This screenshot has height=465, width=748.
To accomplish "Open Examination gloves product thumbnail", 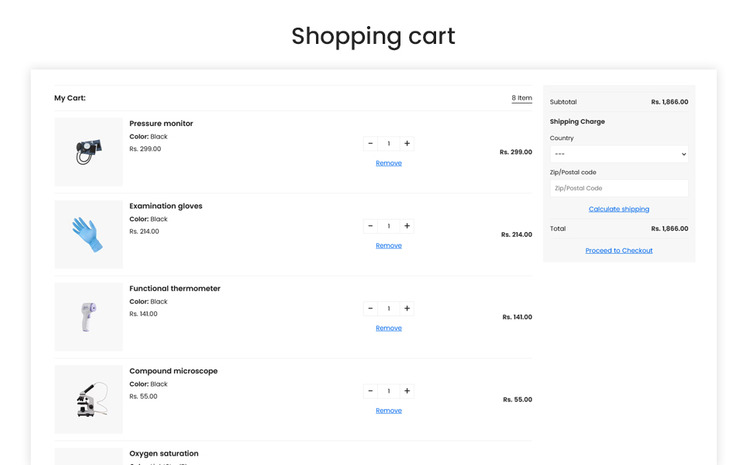I will coord(89,234).
